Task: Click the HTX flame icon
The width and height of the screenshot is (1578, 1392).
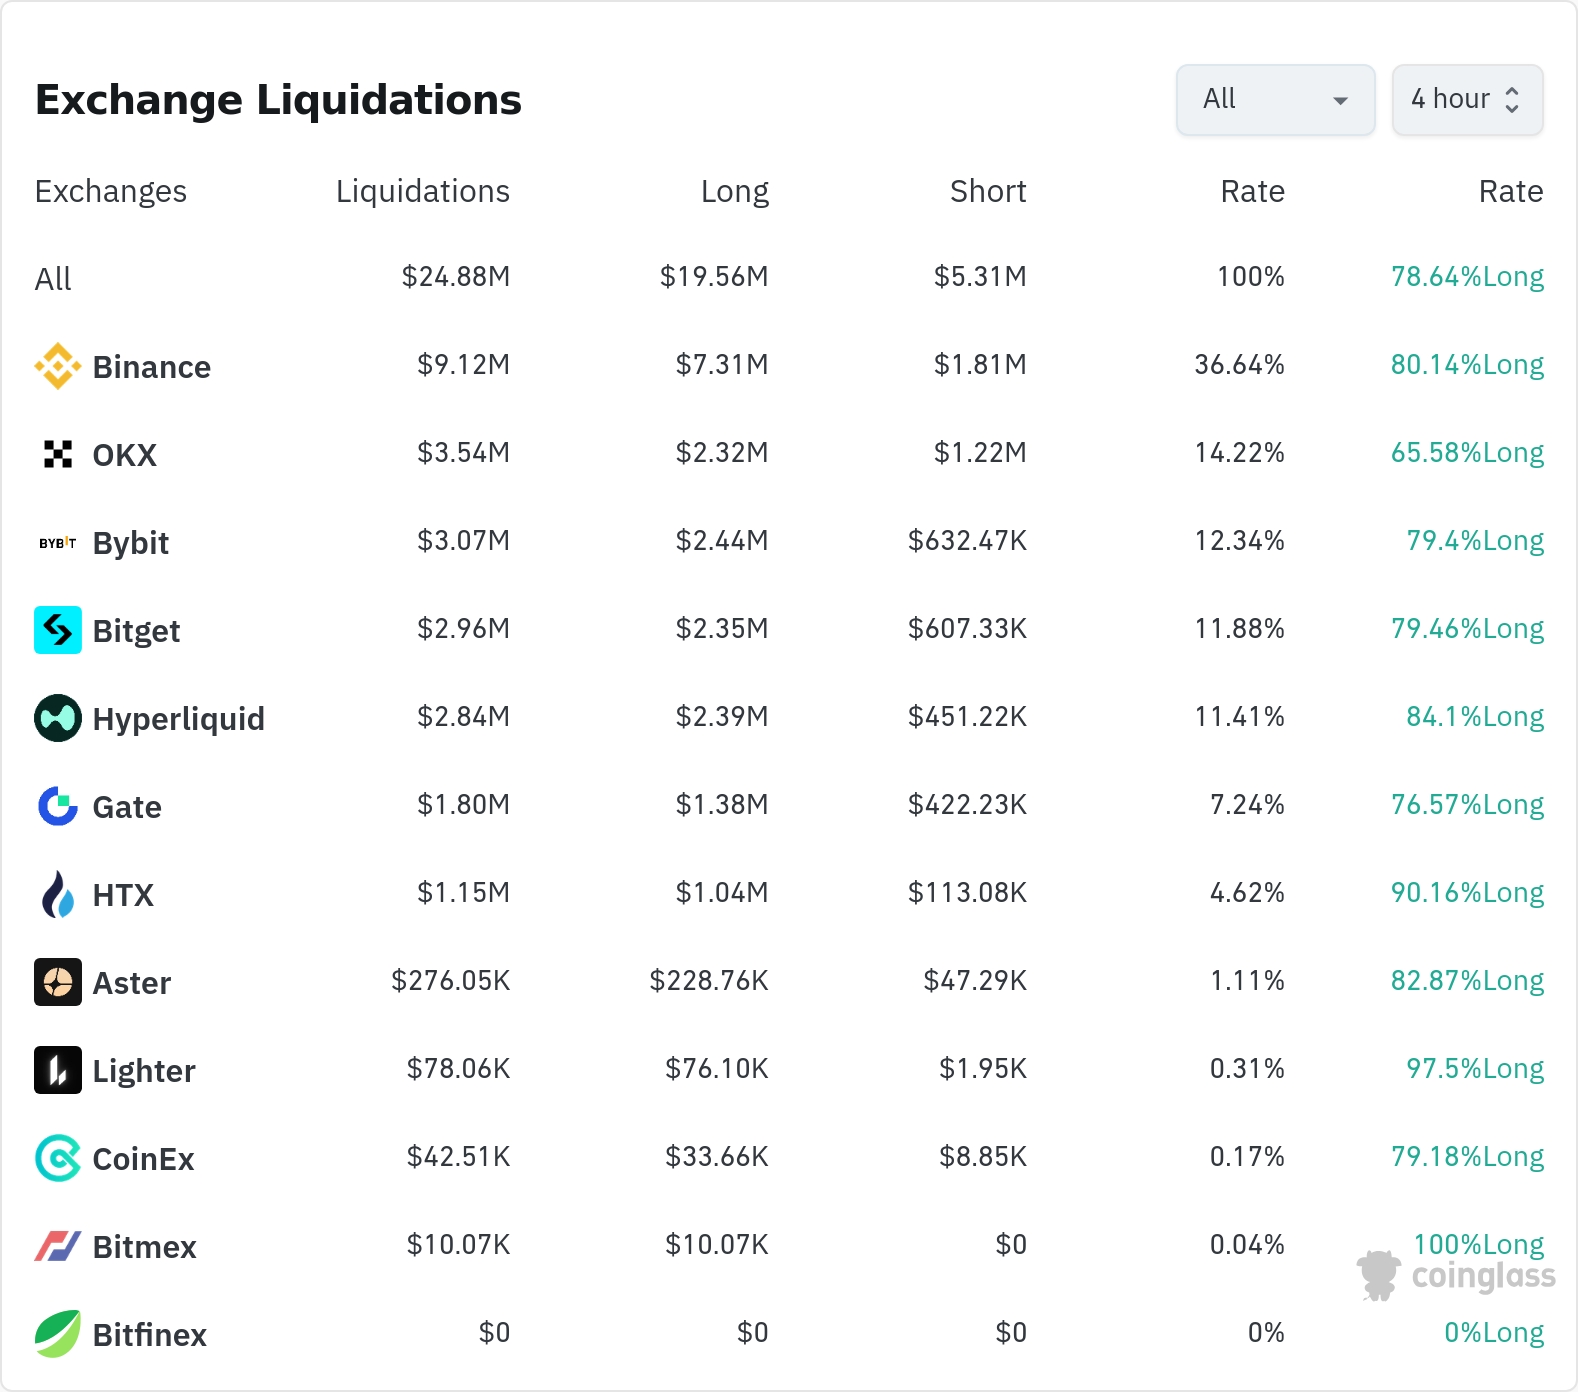Action: point(58,894)
